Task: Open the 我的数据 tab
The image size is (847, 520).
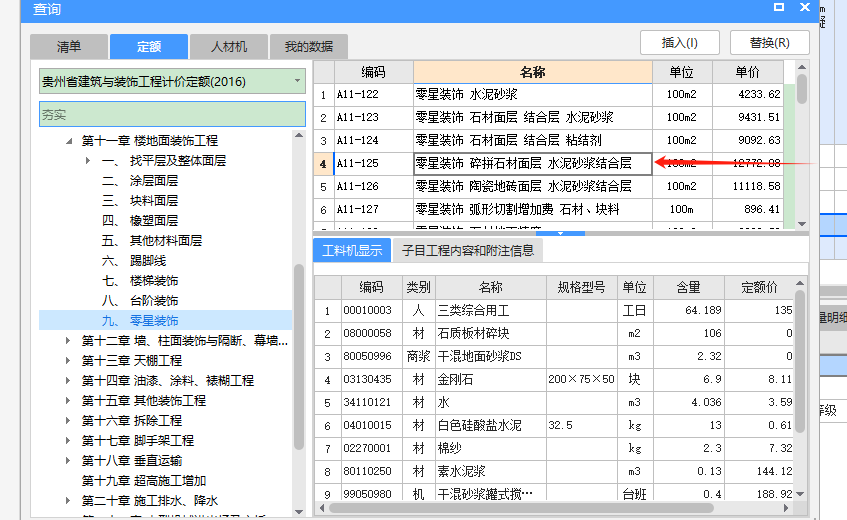Action: tap(309, 46)
